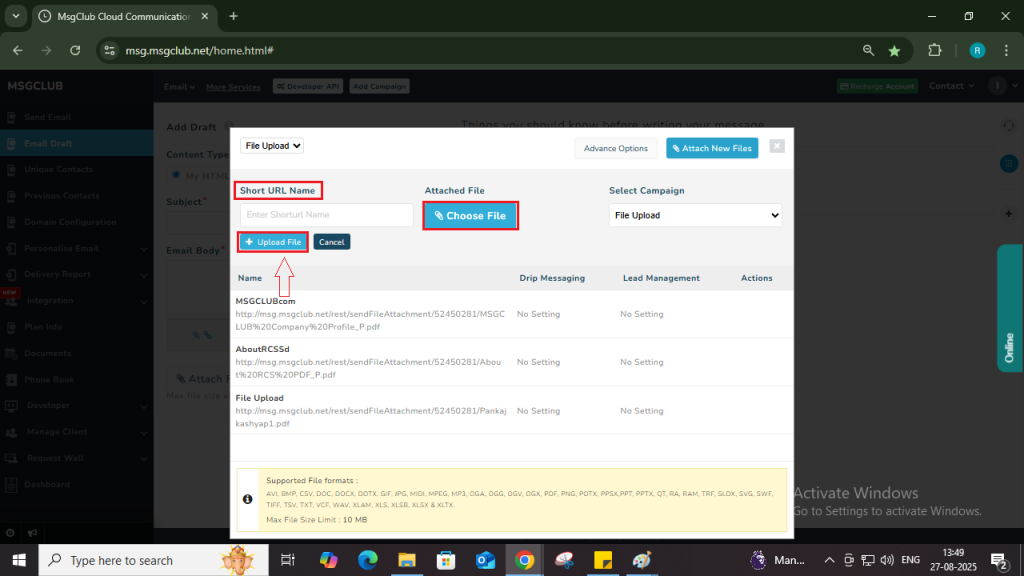Click the Choose File button
The height and width of the screenshot is (576, 1024).
point(470,216)
